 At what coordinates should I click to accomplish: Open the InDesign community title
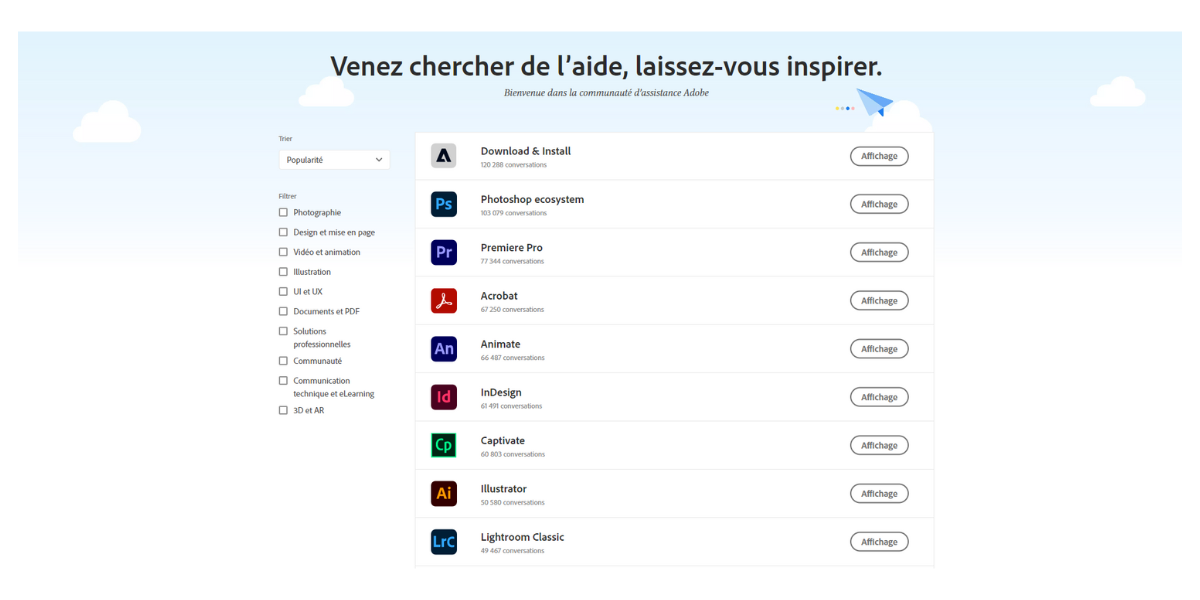[501, 392]
